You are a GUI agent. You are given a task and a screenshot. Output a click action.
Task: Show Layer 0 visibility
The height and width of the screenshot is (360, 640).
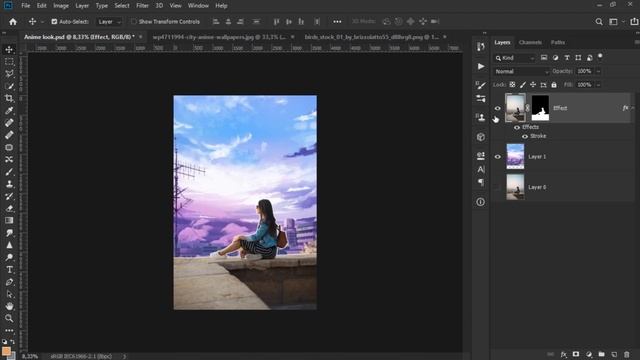point(497,187)
